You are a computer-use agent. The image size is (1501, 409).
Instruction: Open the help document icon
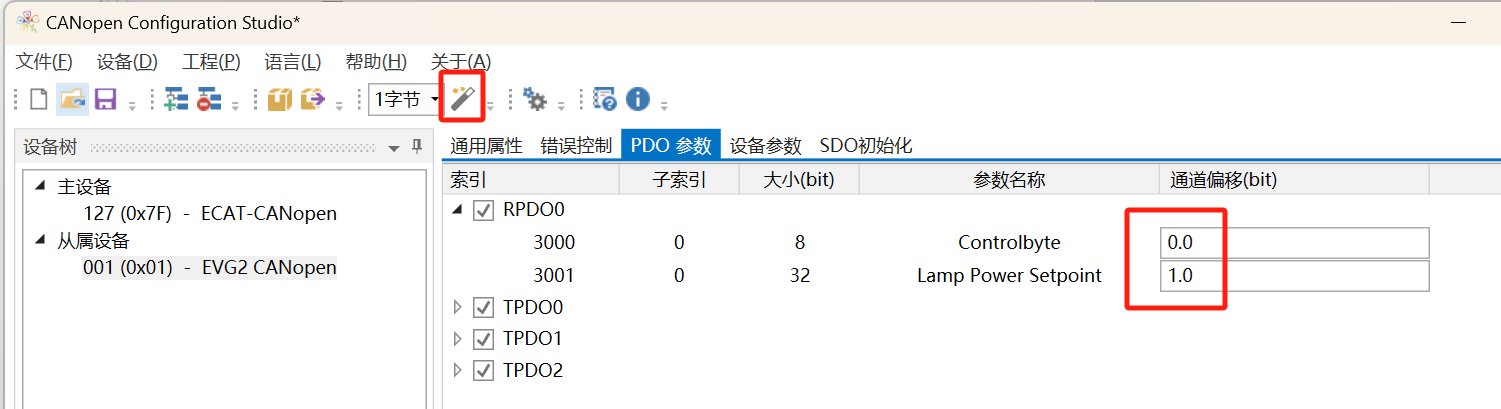click(x=604, y=99)
